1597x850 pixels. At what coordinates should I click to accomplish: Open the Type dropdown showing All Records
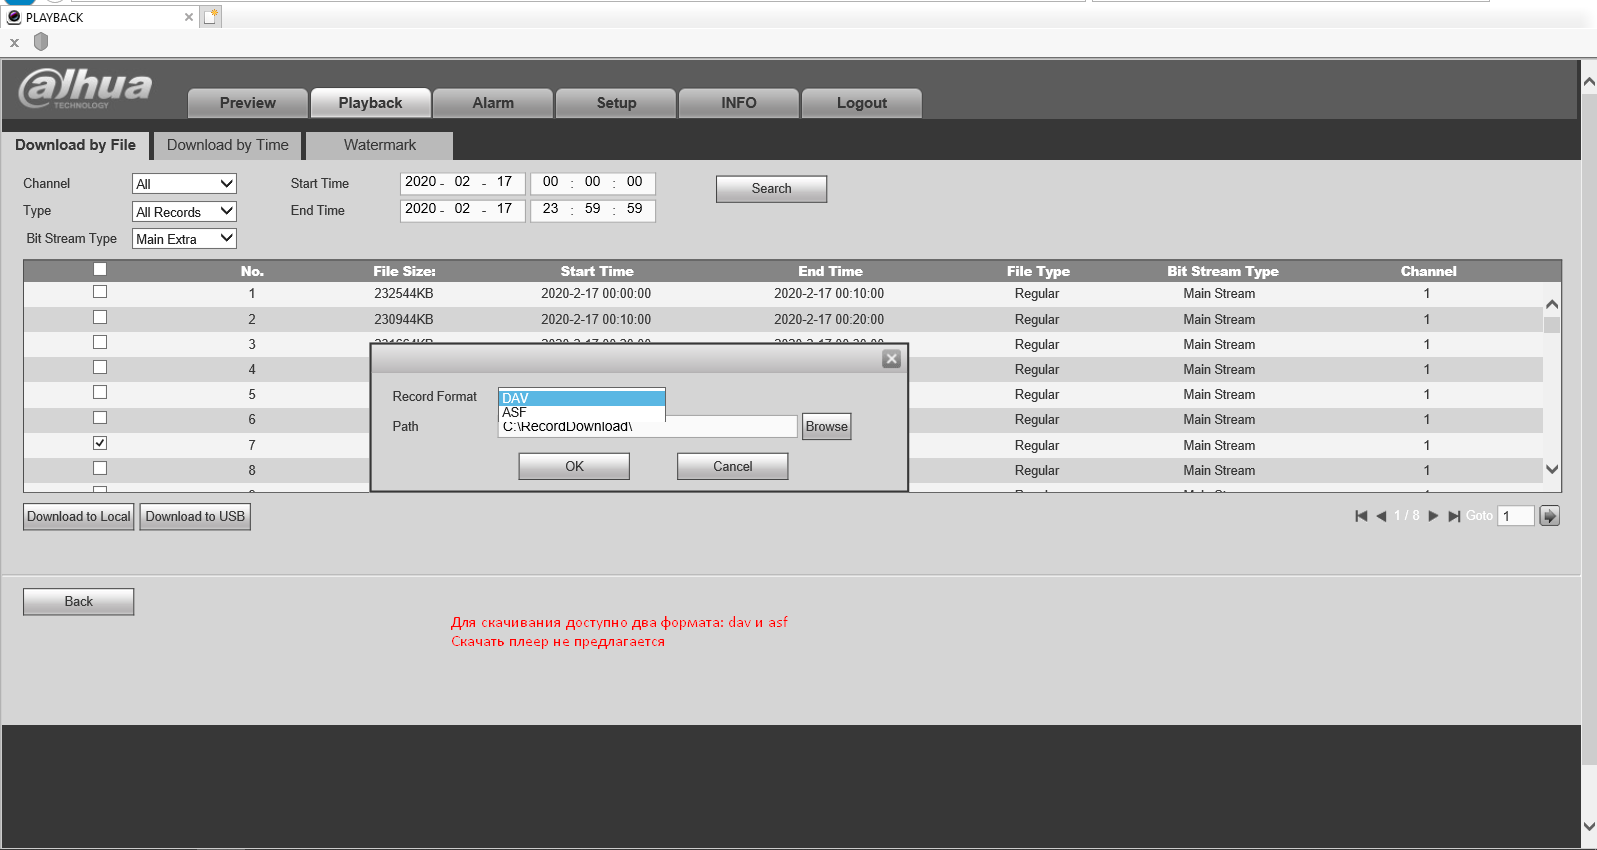pos(184,212)
